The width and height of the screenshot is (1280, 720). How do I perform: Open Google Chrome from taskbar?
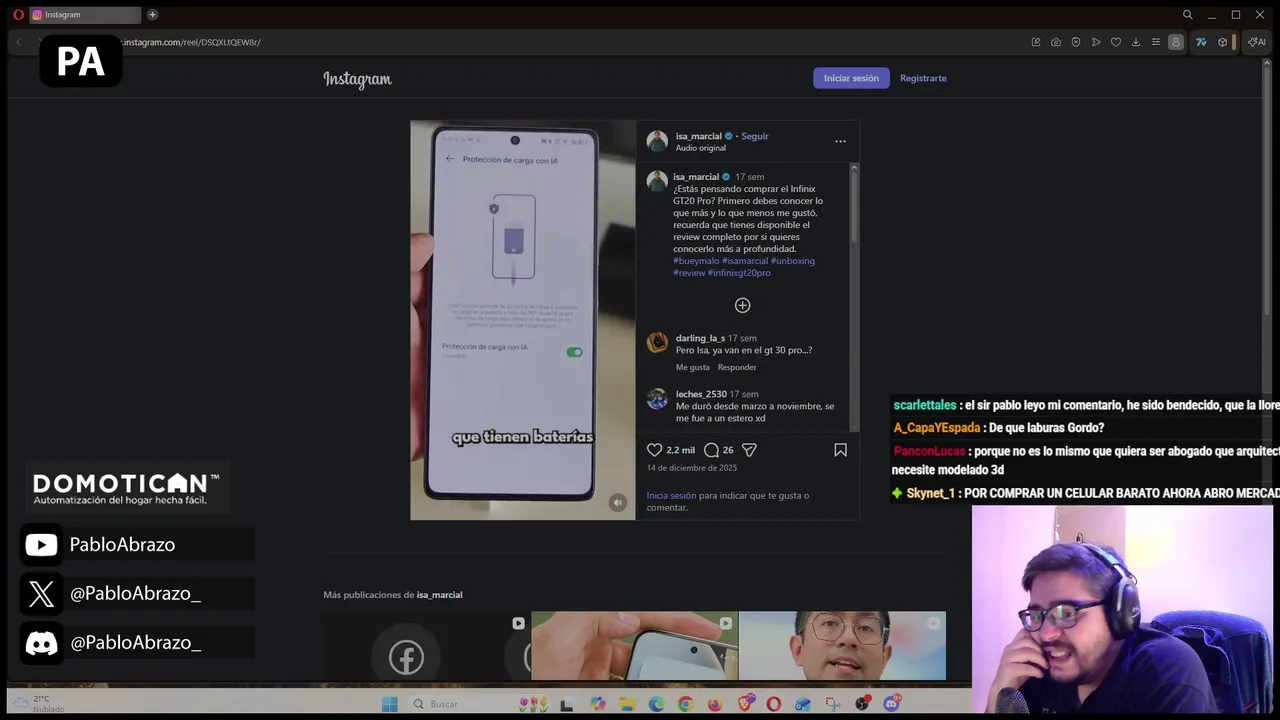[685, 704]
